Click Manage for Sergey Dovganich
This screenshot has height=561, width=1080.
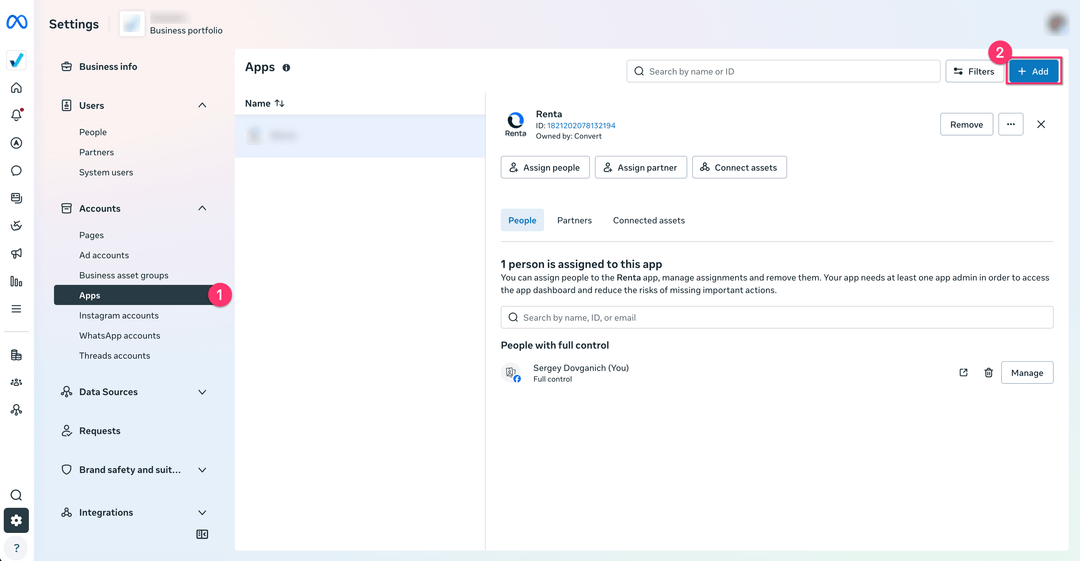1027,373
